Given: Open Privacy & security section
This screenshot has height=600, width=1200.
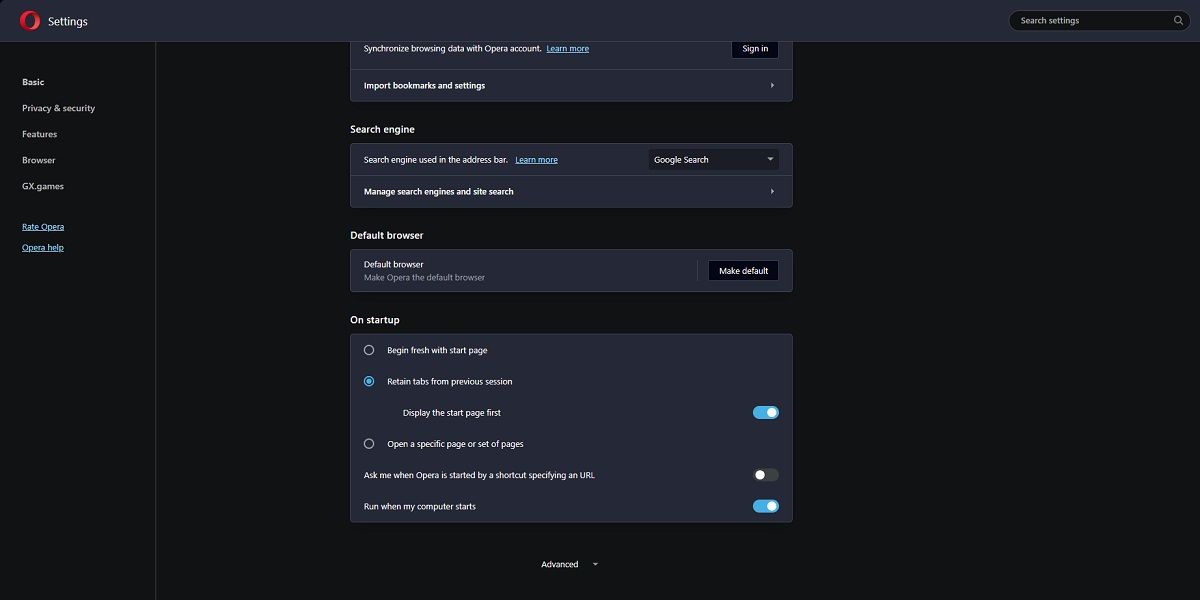Looking at the screenshot, I should pos(58,108).
